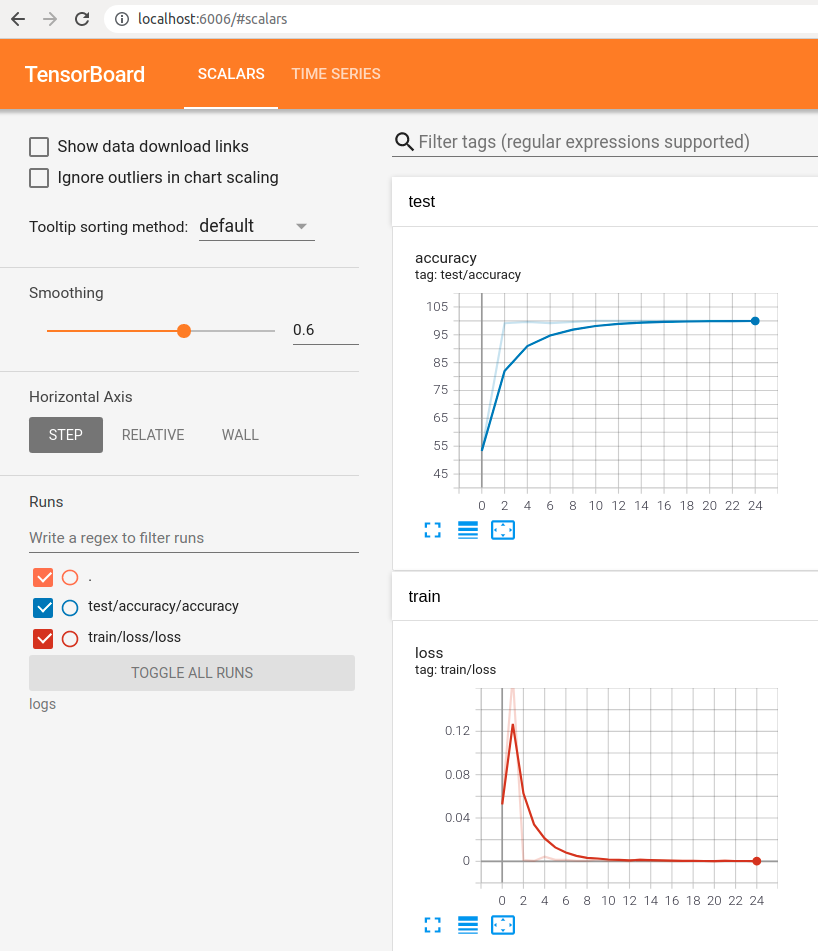The width and height of the screenshot is (818, 951).
Task: Fit domain to data on accuracy chart
Action: (x=503, y=530)
